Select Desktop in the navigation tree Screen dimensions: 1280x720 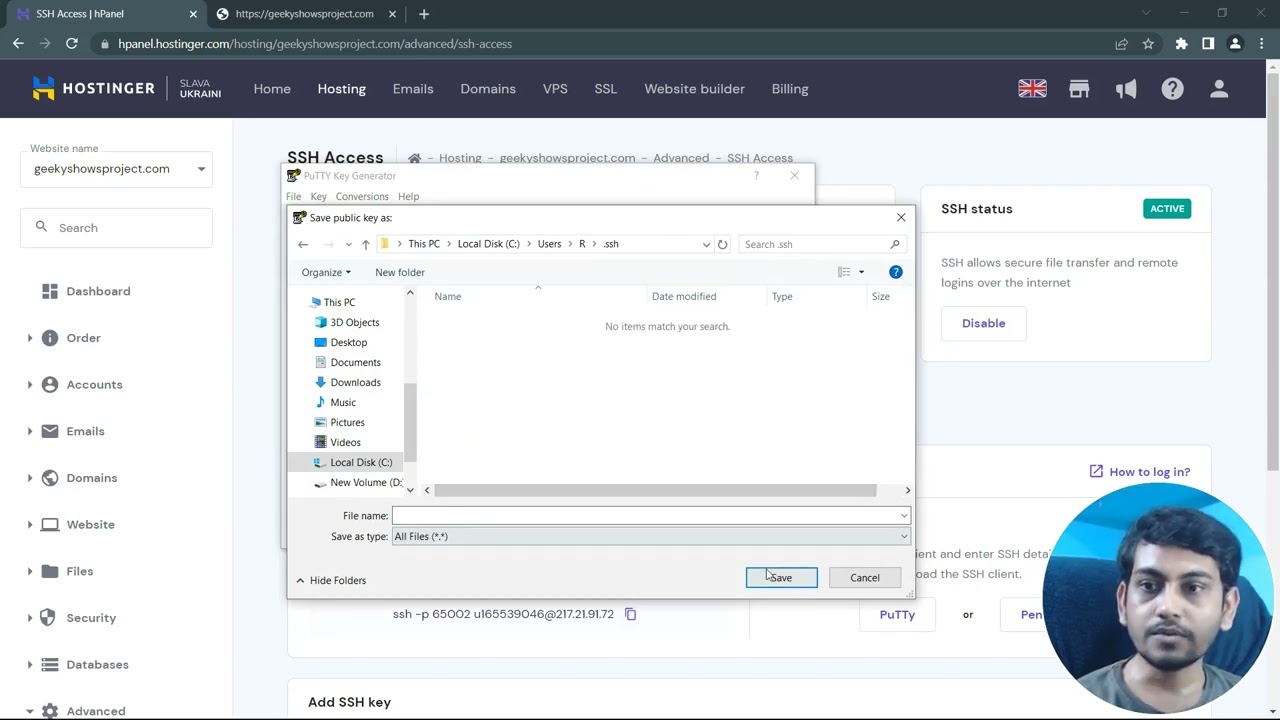click(x=348, y=342)
